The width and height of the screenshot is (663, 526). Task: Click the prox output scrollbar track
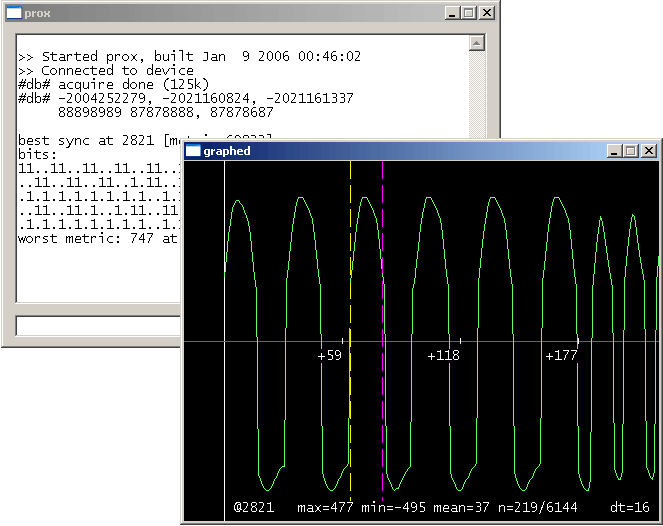pyautogui.click(x=477, y=95)
